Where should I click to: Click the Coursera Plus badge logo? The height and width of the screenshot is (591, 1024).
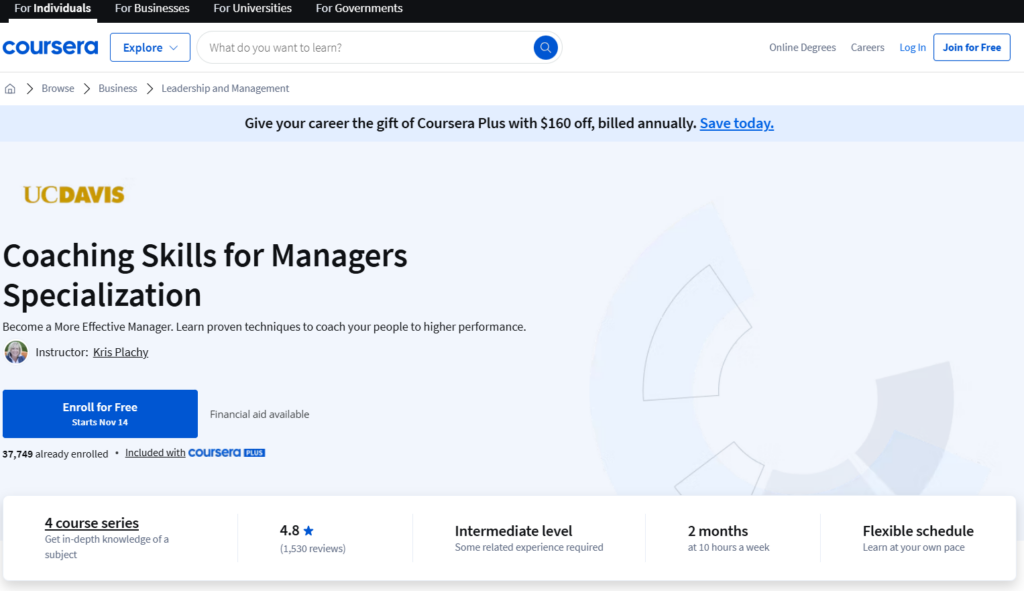[227, 453]
